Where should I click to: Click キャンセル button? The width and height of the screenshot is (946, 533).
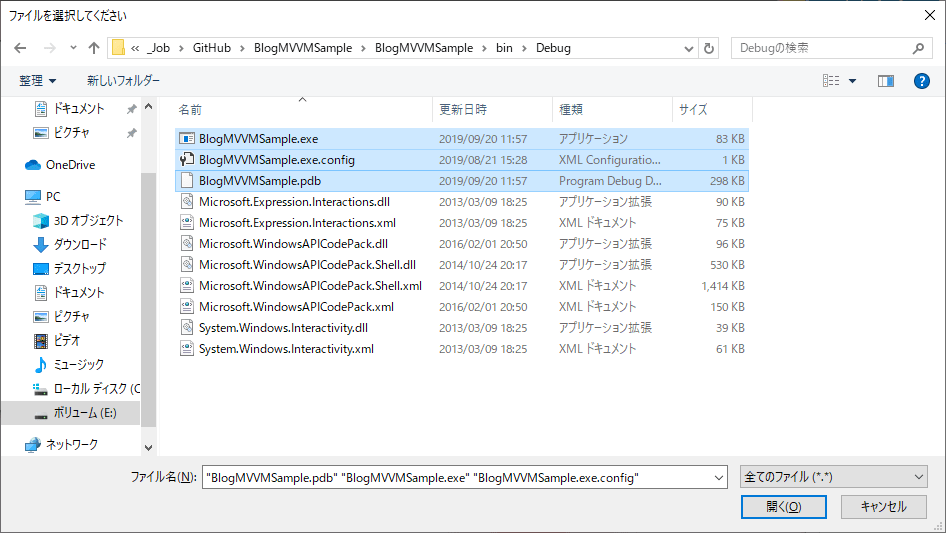click(884, 507)
